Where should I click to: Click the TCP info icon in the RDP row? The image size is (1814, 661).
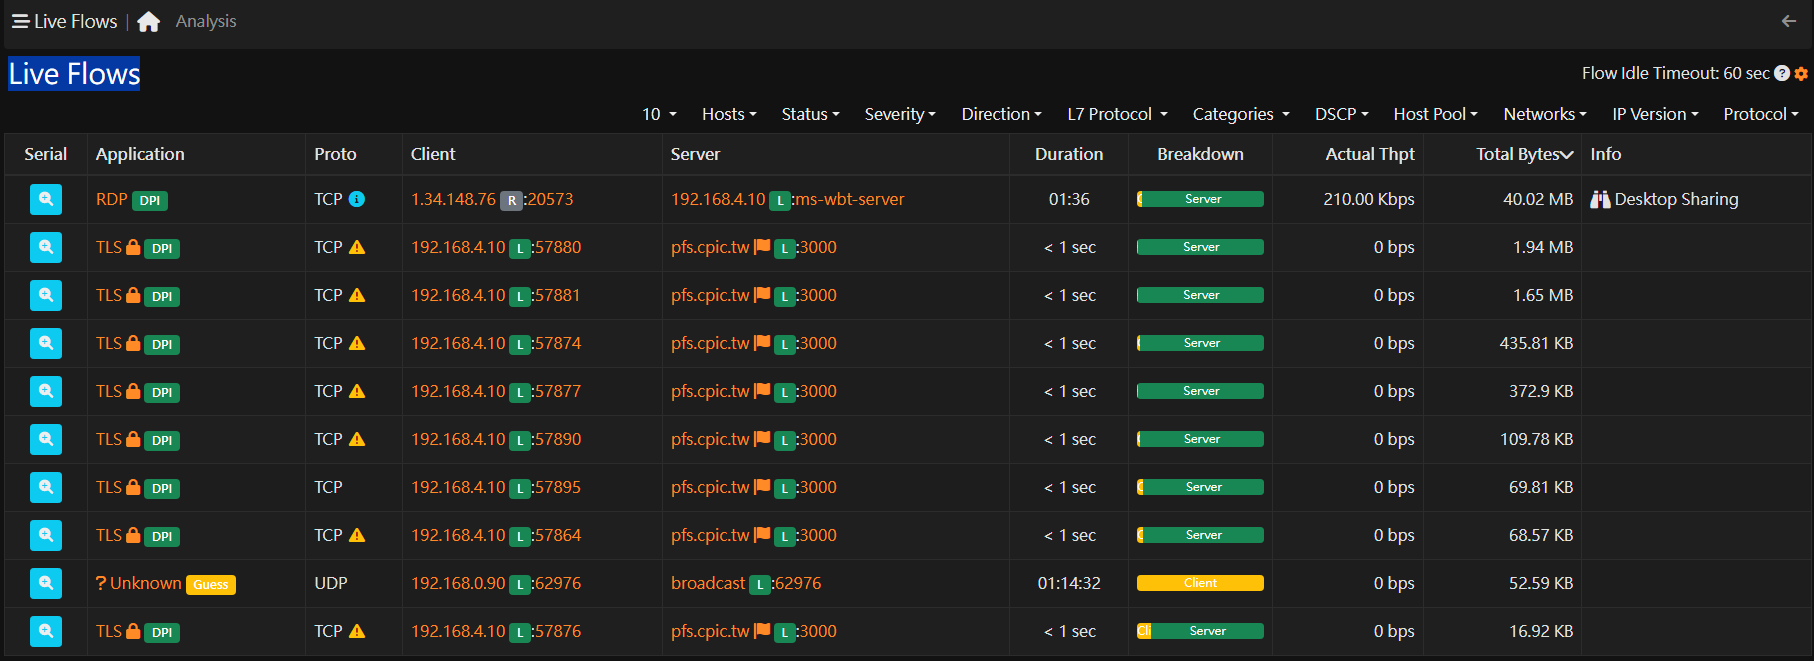click(x=357, y=199)
